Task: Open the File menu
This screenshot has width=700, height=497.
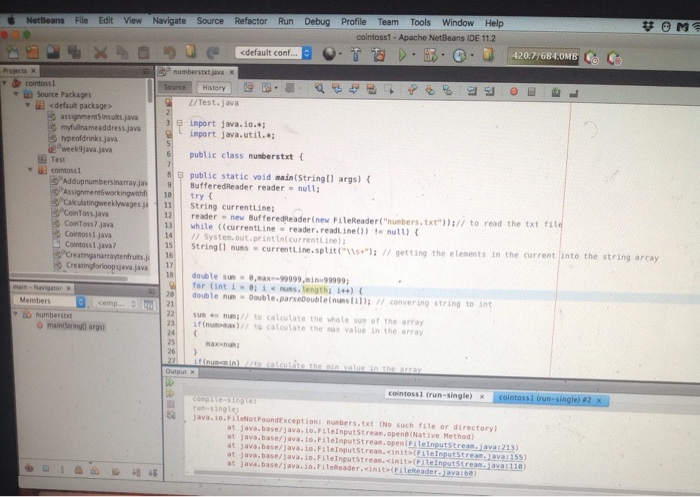Action: (81, 21)
